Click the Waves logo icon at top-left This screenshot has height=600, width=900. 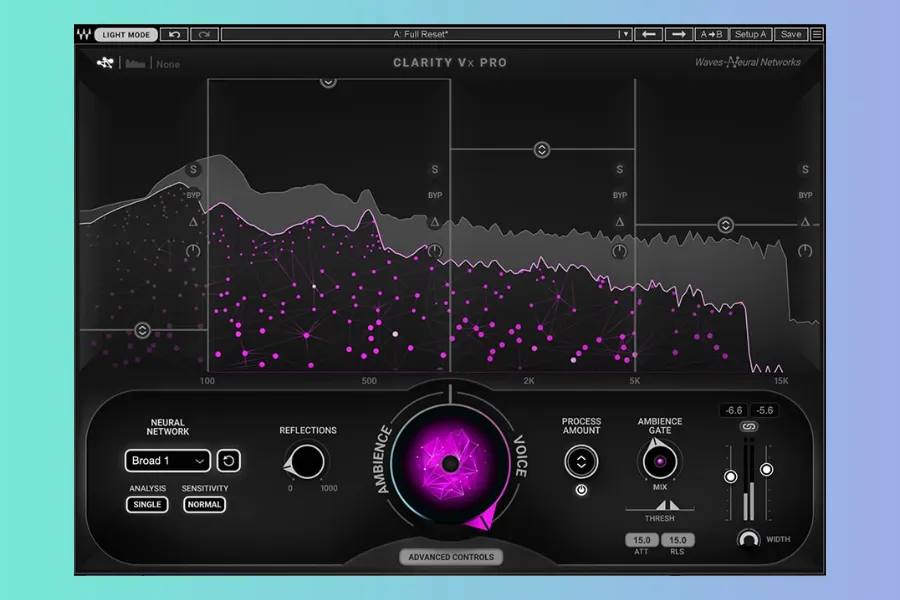coord(84,34)
